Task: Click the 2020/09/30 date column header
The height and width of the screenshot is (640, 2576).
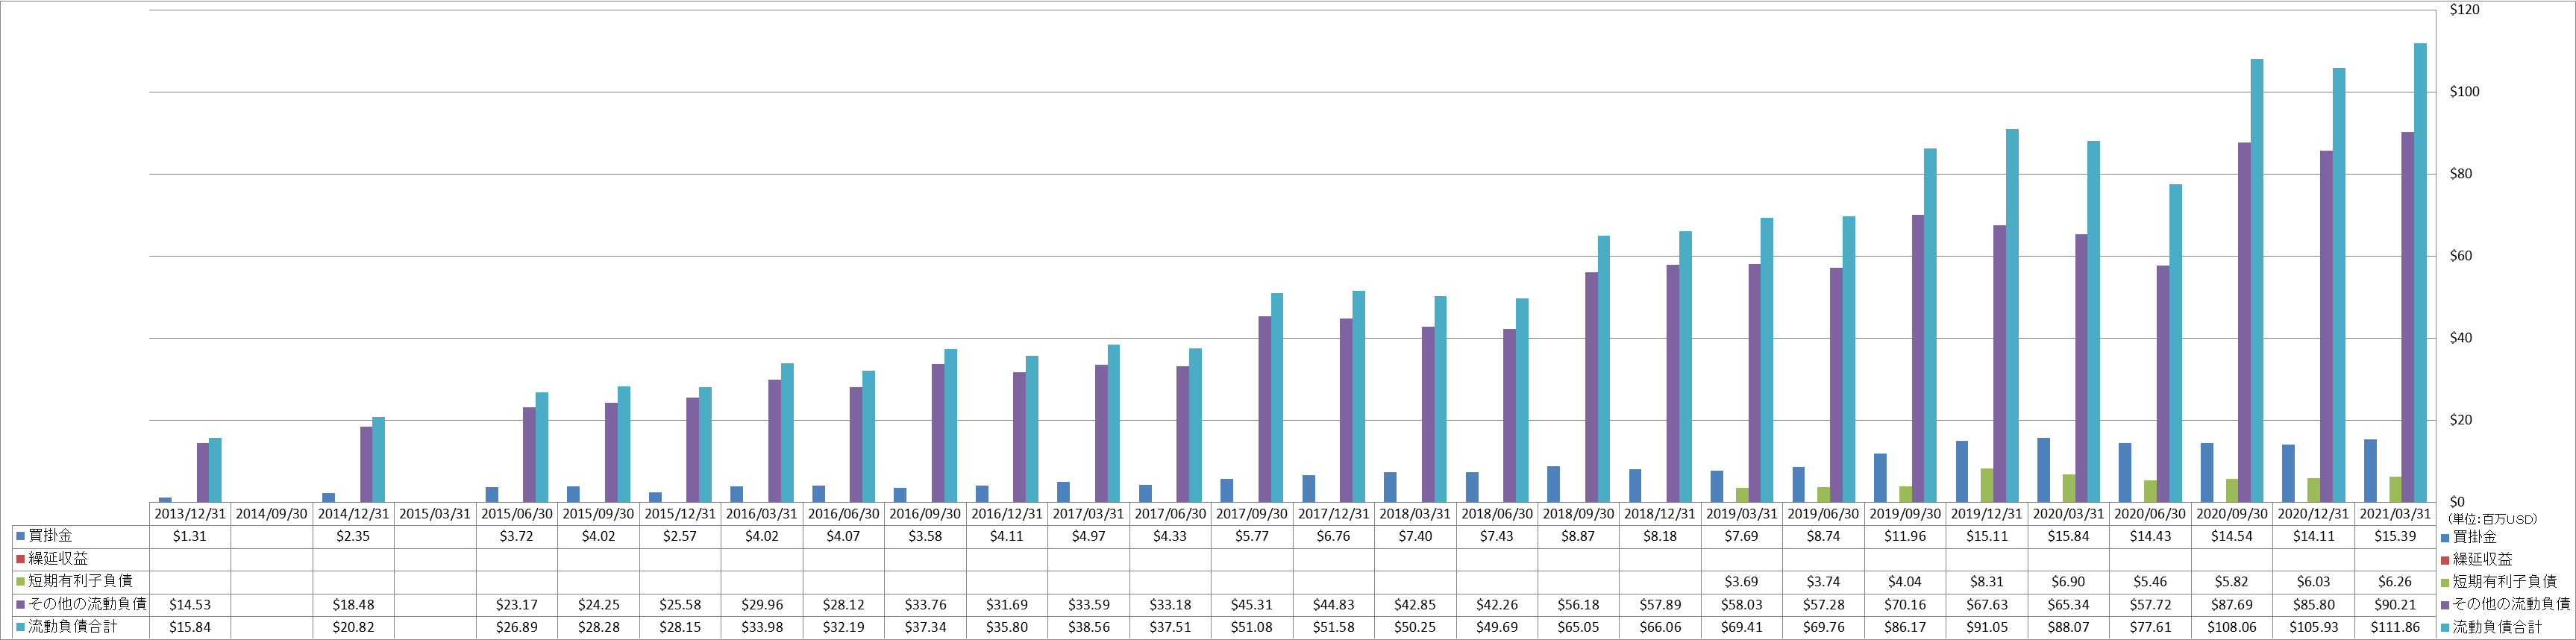Action: click(x=2232, y=514)
